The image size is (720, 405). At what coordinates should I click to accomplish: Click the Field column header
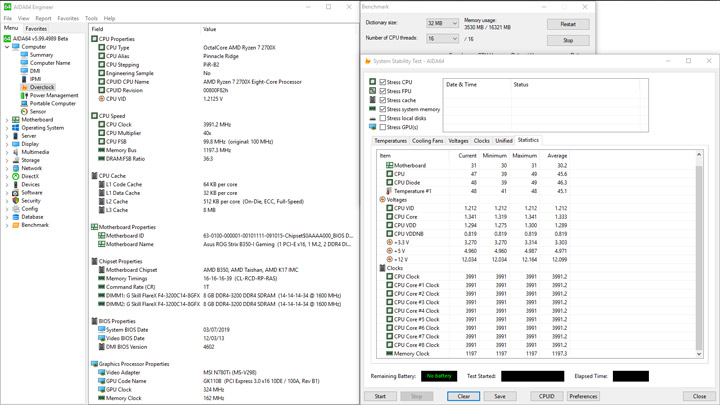click(x=145, y=29)
